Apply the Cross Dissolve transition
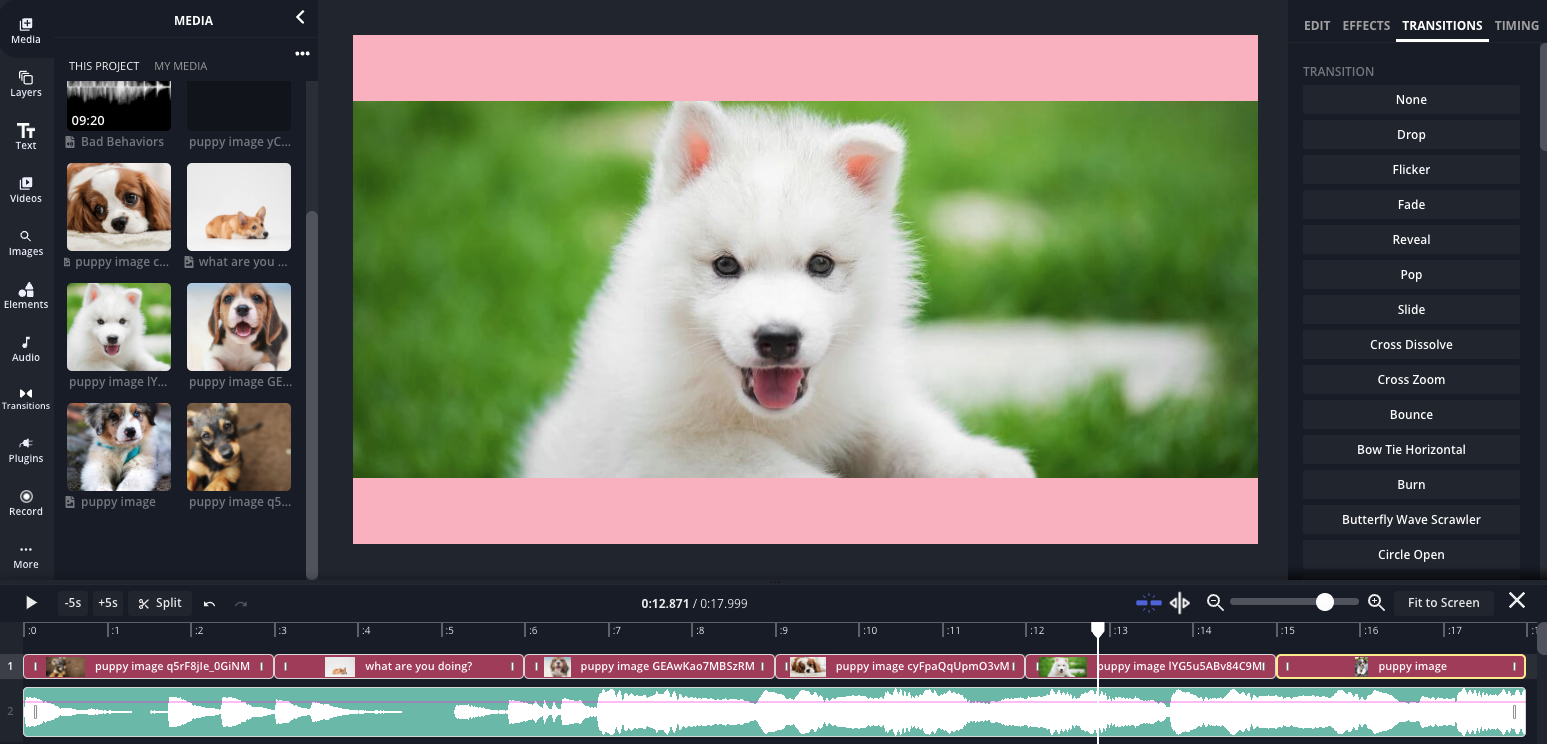The image size is (1547, 744). coord(1411,344)
